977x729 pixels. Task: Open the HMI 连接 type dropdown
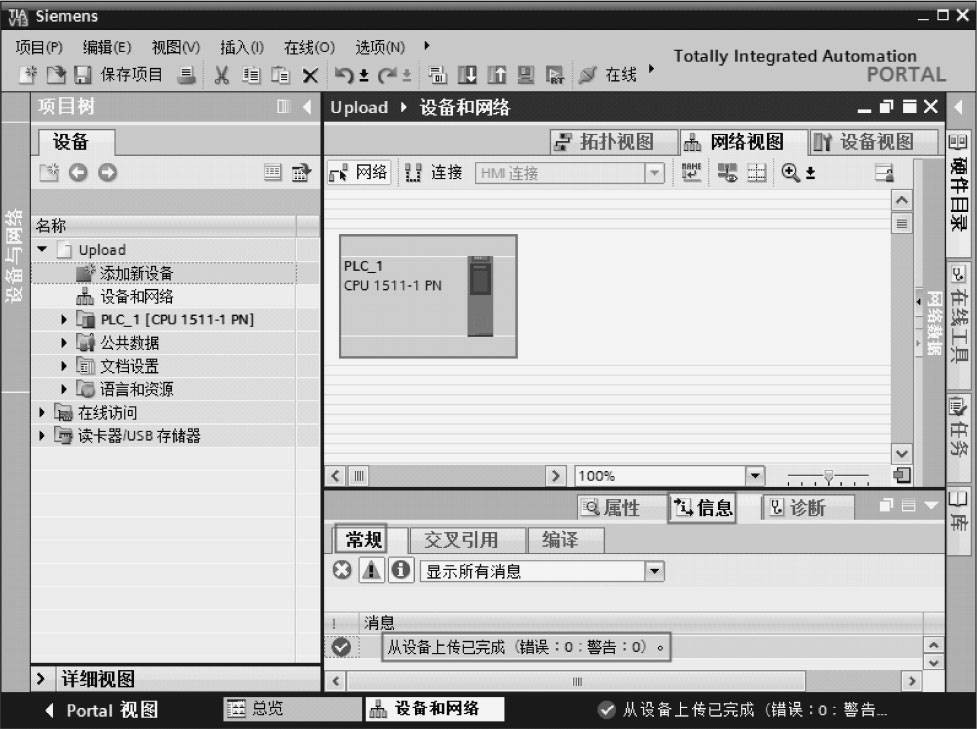click(654, 173)
